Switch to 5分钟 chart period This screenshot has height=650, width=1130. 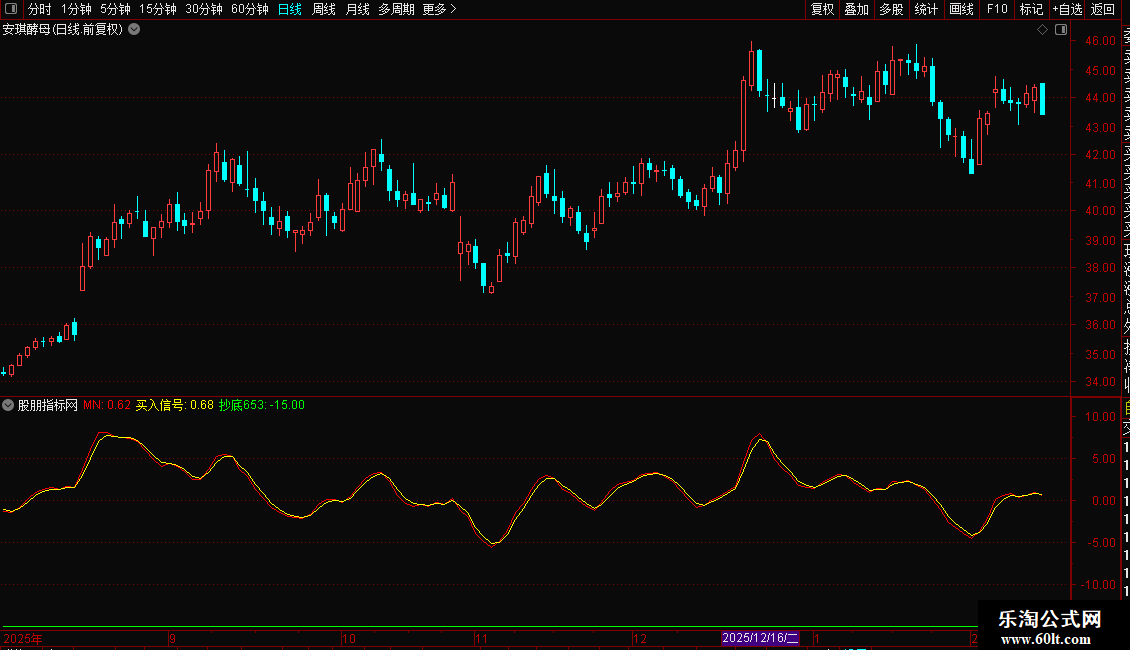(115, 10)
